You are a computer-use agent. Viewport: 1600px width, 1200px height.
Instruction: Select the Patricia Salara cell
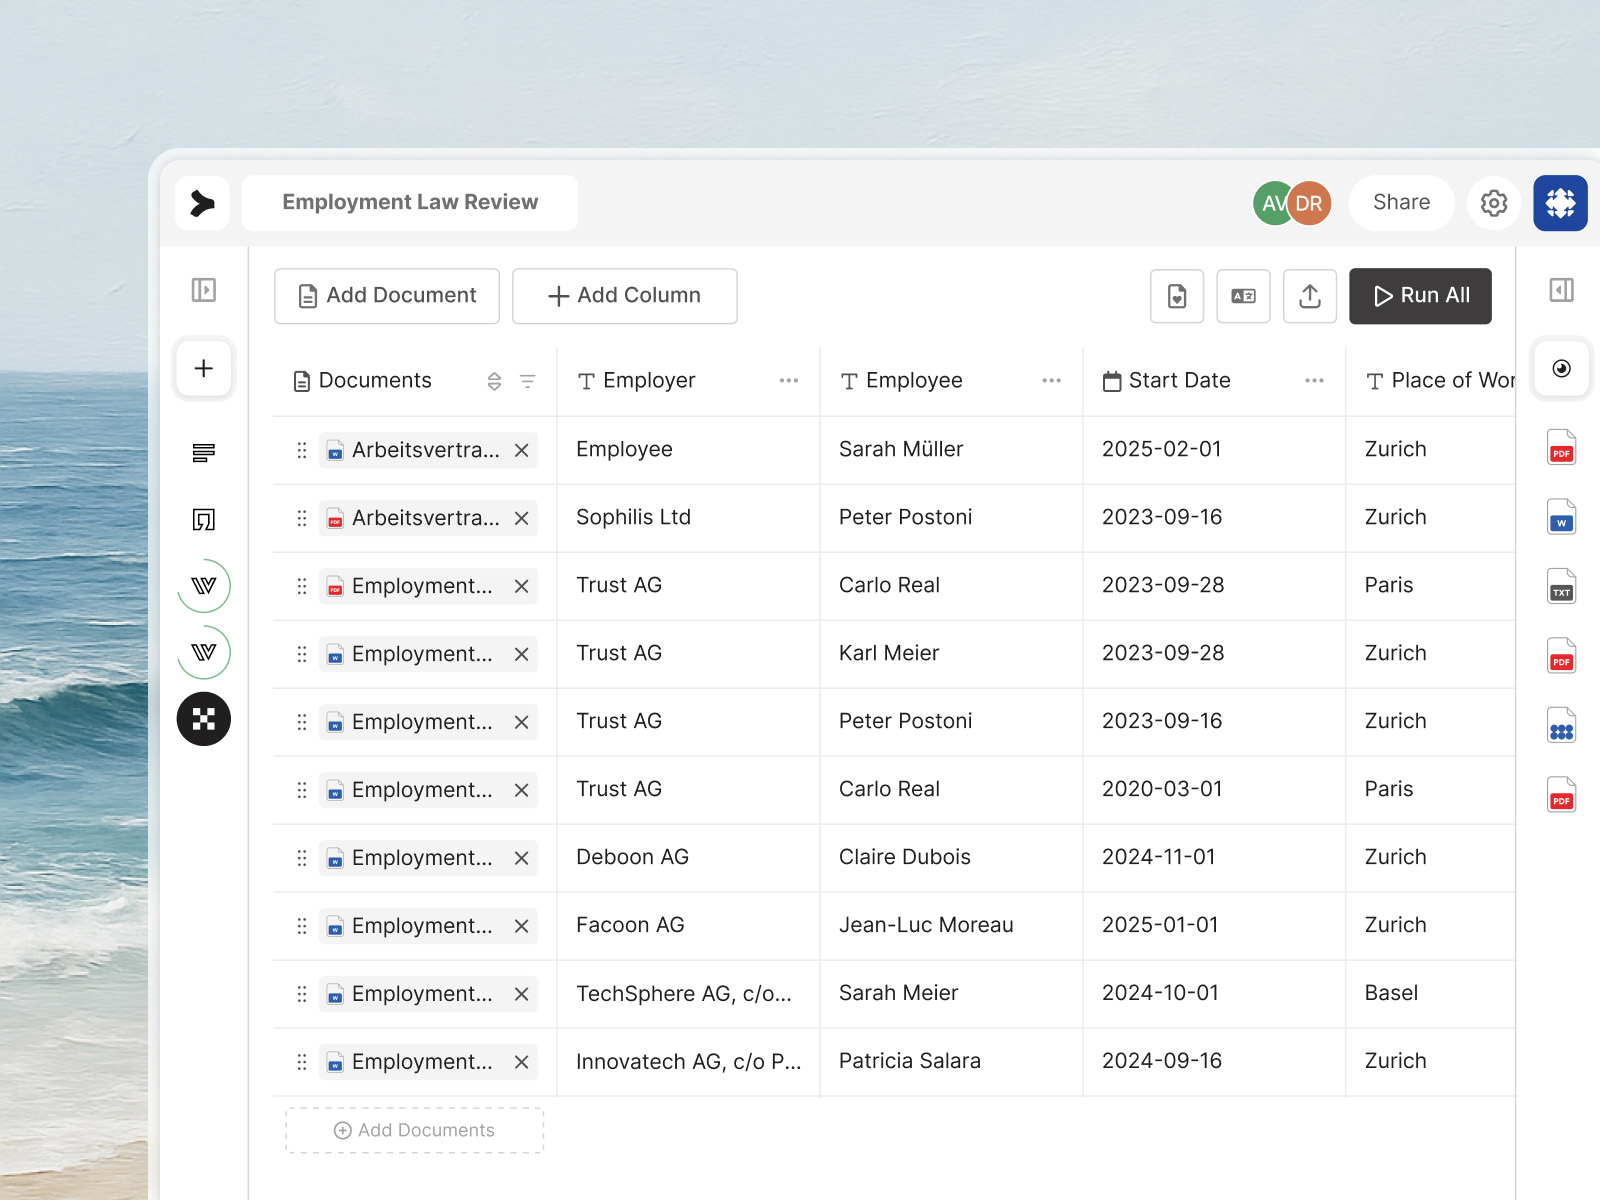(951, 1062)
